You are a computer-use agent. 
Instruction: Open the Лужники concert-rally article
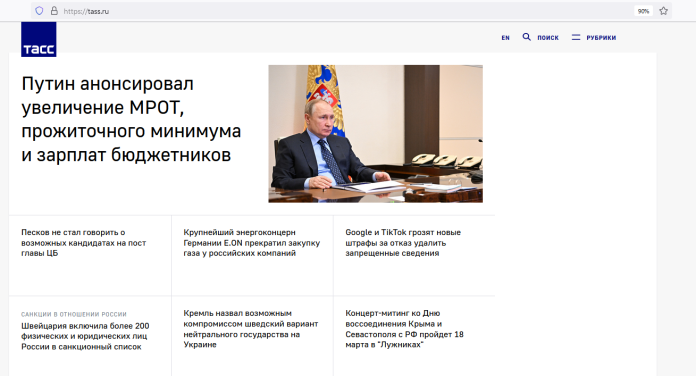click(x=404, y=329)
